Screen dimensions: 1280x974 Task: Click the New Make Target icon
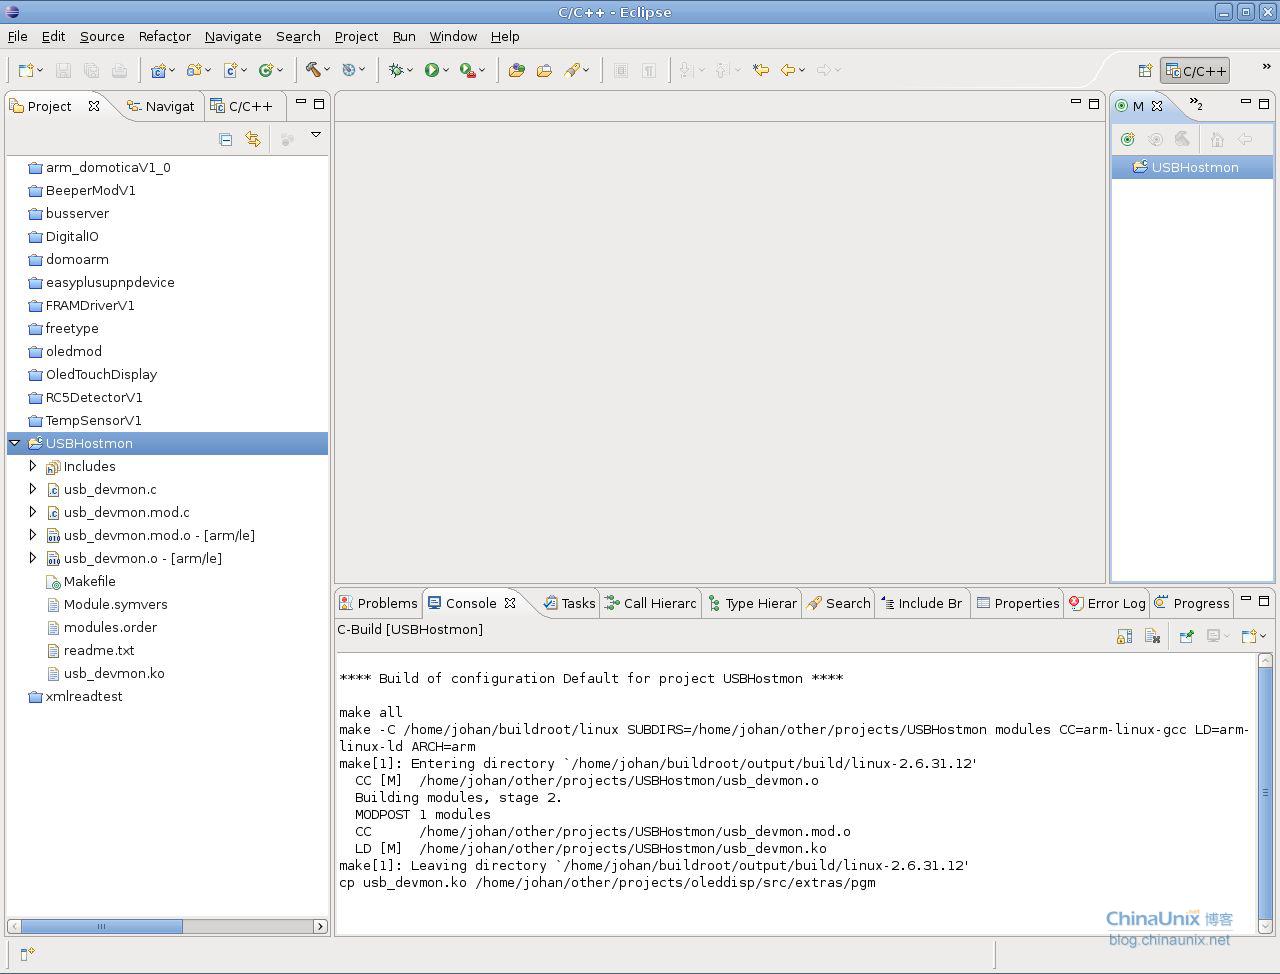tap(1128, 139)
